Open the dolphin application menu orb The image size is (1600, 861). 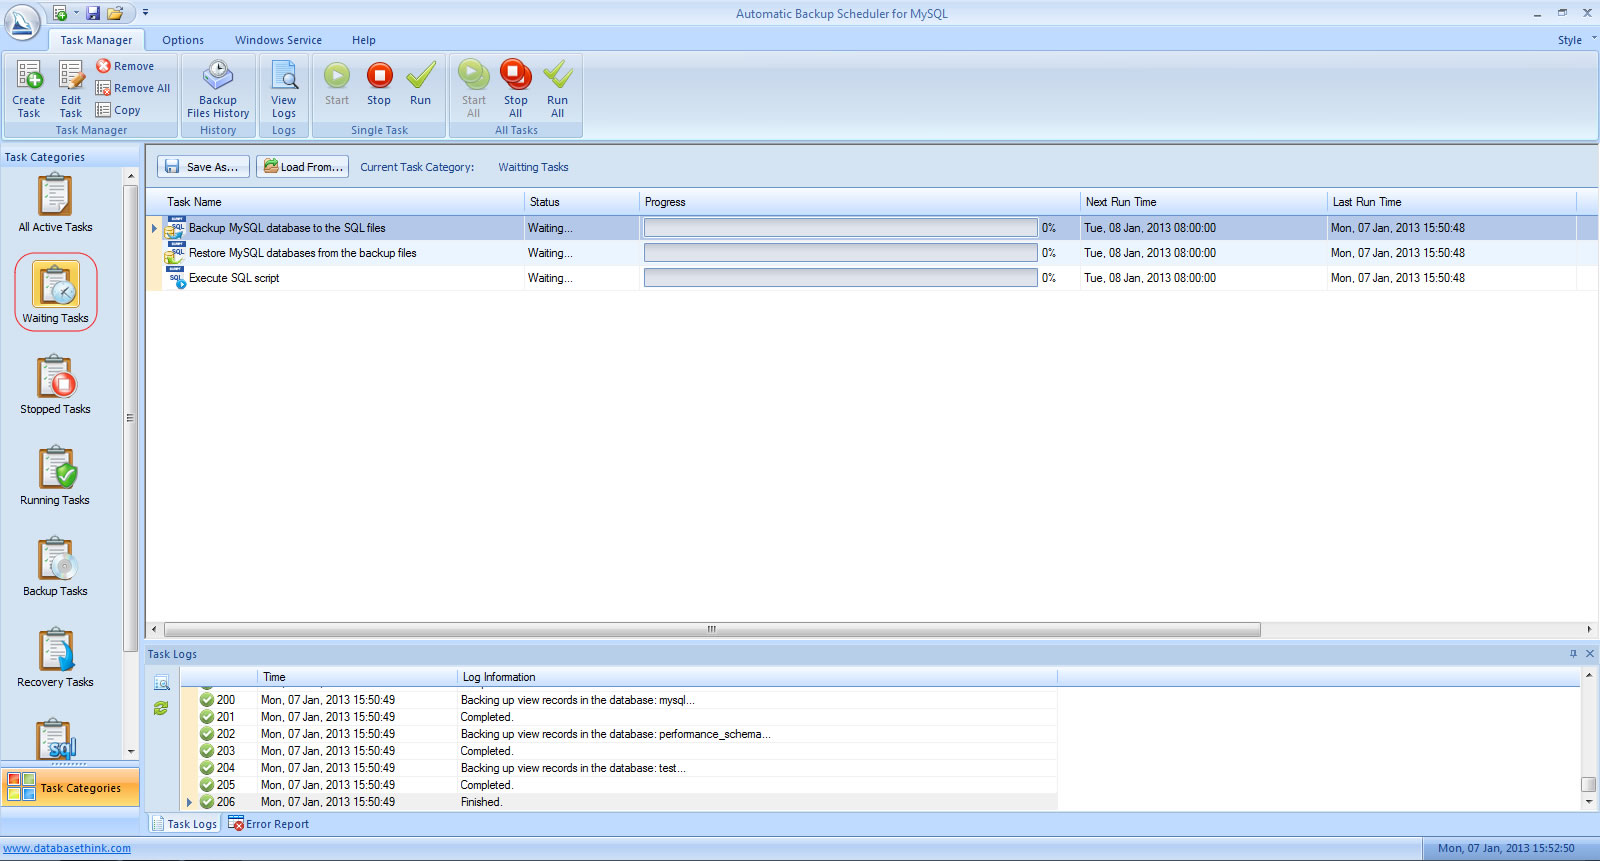tap(22, 22)
